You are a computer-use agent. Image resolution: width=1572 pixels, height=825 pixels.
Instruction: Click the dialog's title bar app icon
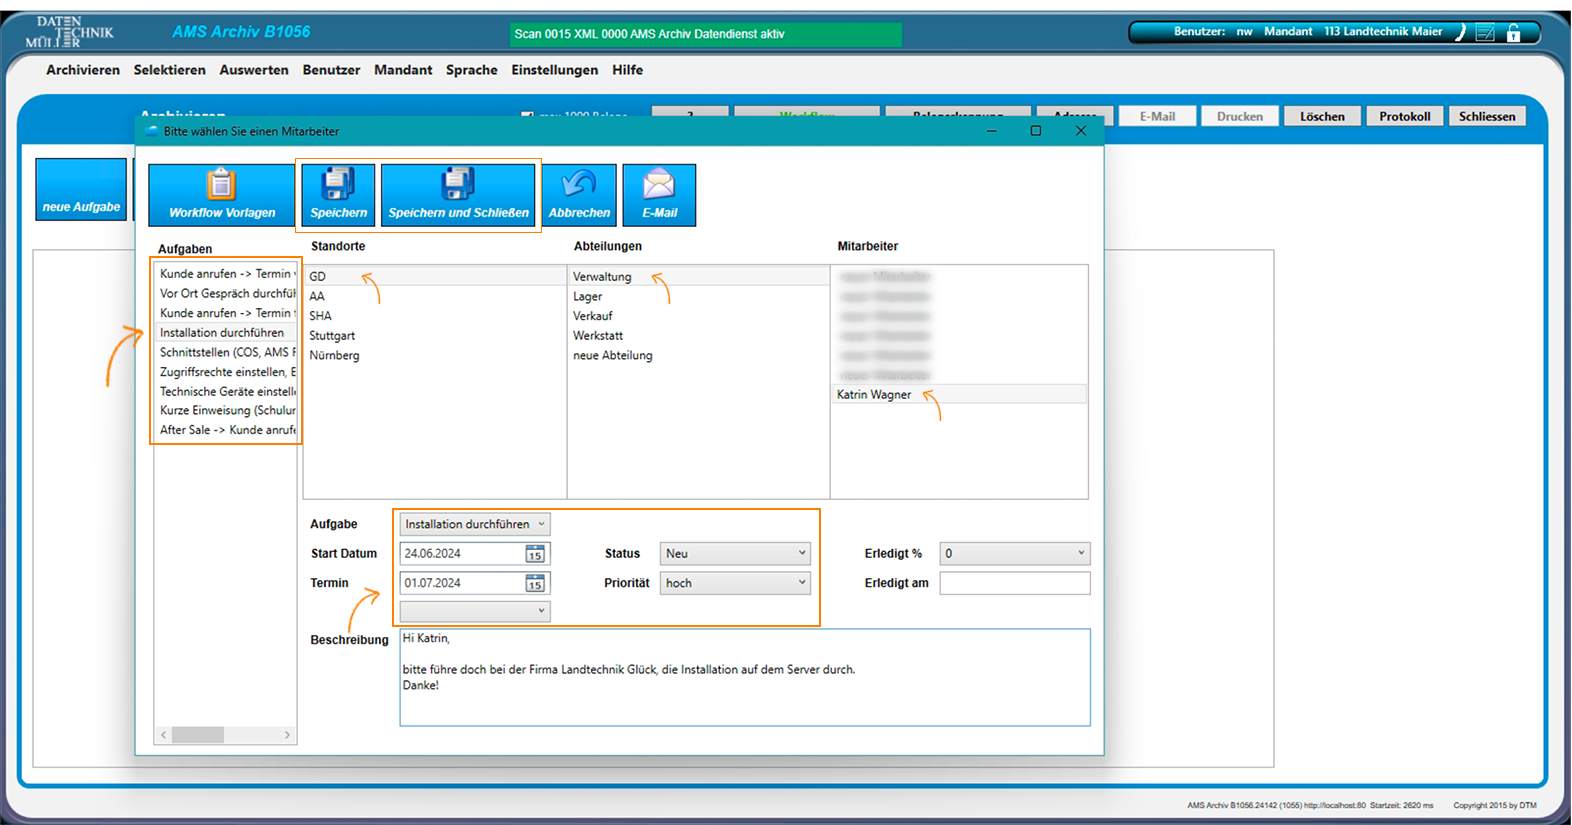(x=152, y=131)
